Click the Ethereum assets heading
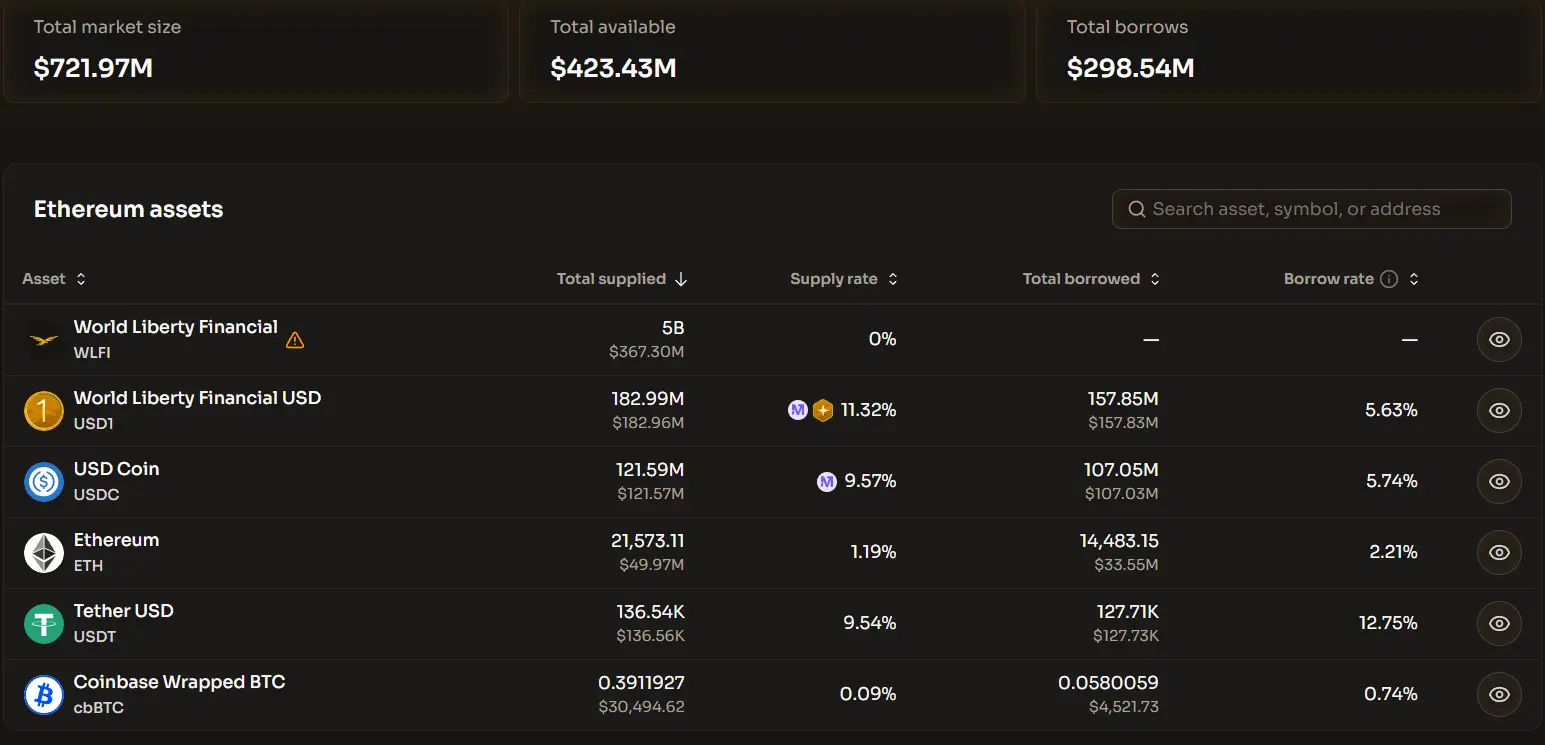The image size is (1545, 745). 129,209
